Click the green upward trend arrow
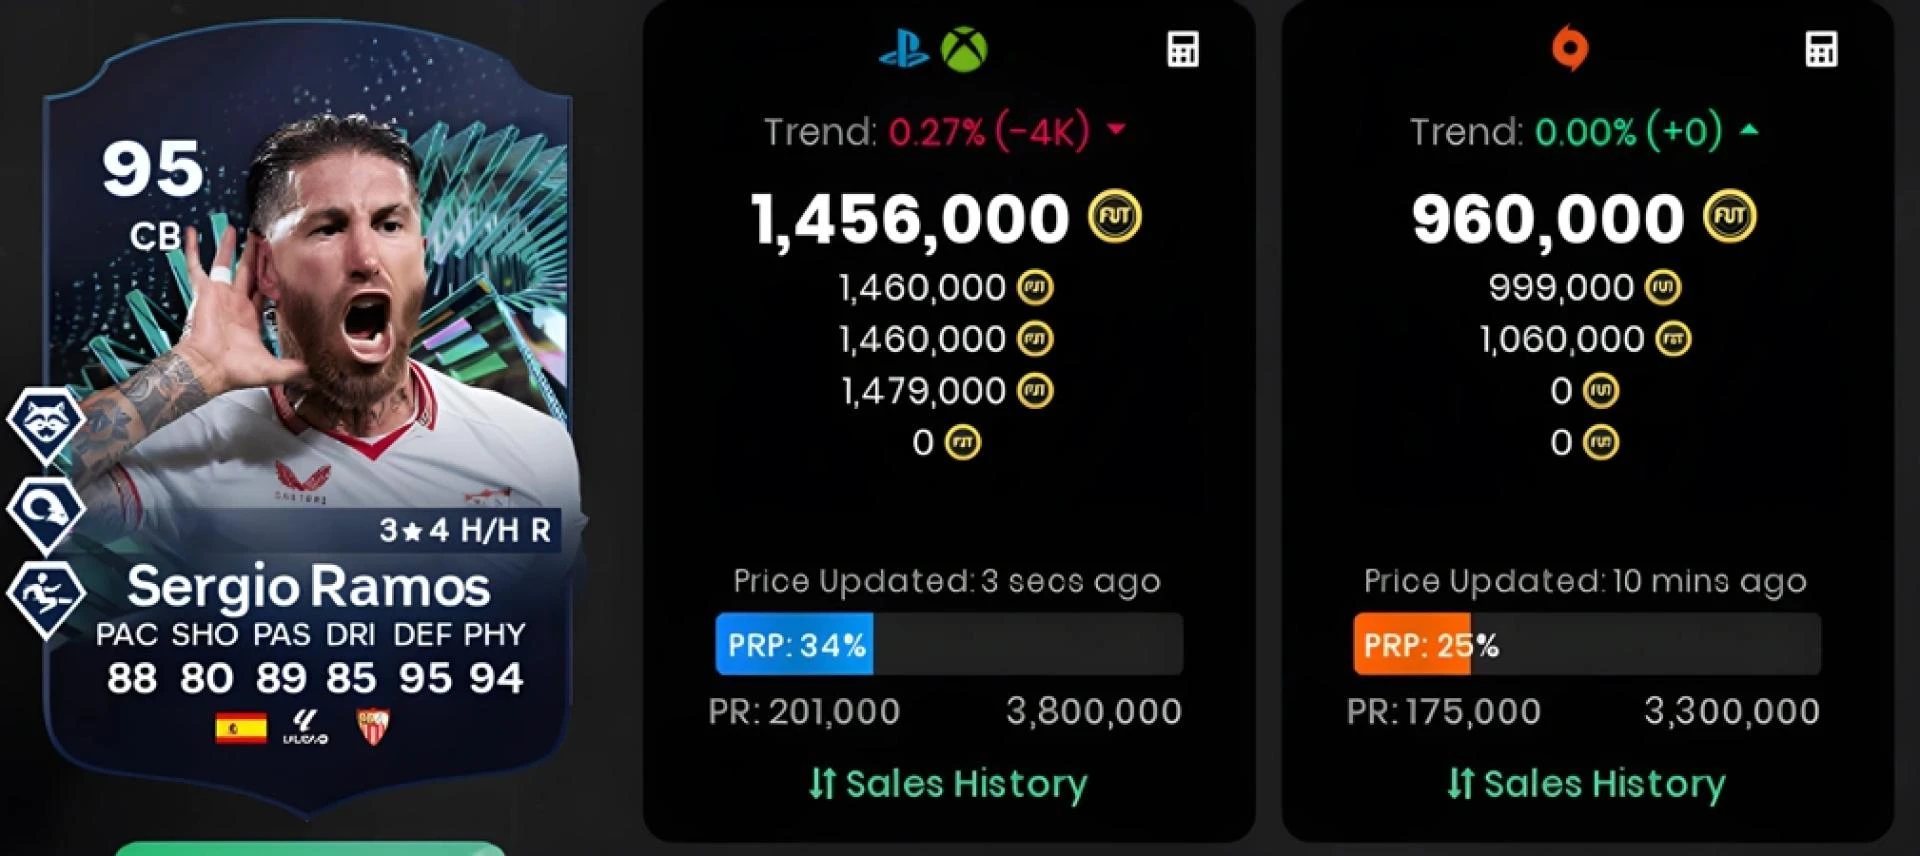The image size is (1920, 856). pos(1749,129)
